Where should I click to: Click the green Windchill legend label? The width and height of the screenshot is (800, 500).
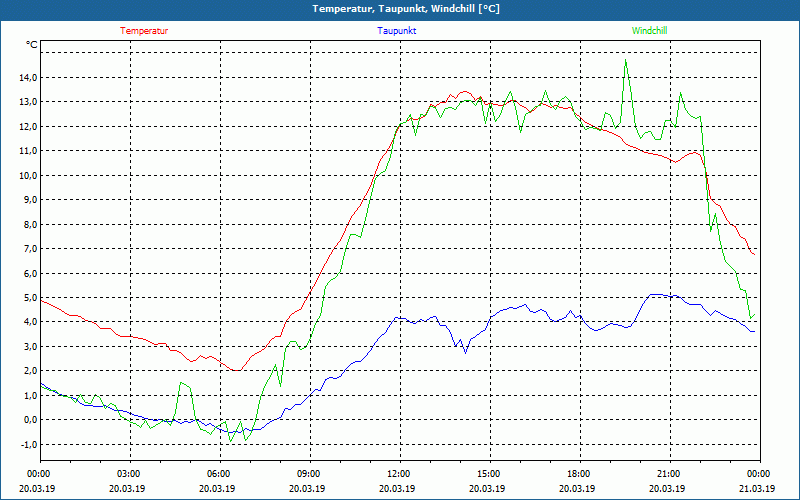pos(649,31)
